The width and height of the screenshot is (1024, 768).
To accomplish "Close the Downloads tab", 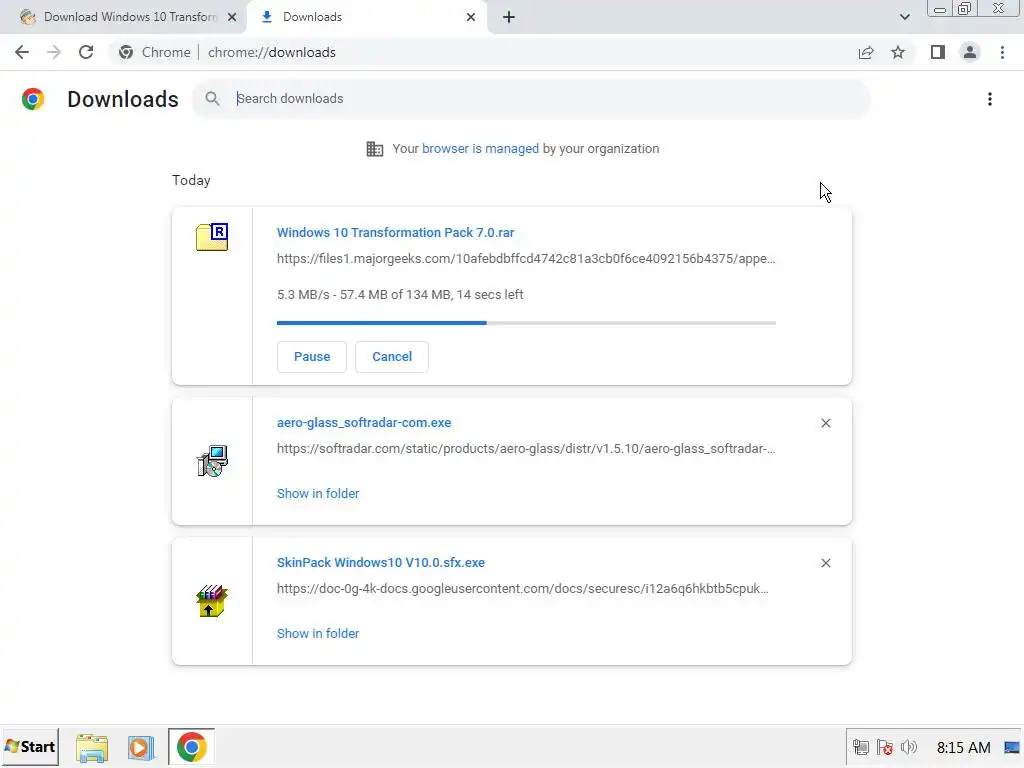I will pyautogui.click(x=471, y=17).
